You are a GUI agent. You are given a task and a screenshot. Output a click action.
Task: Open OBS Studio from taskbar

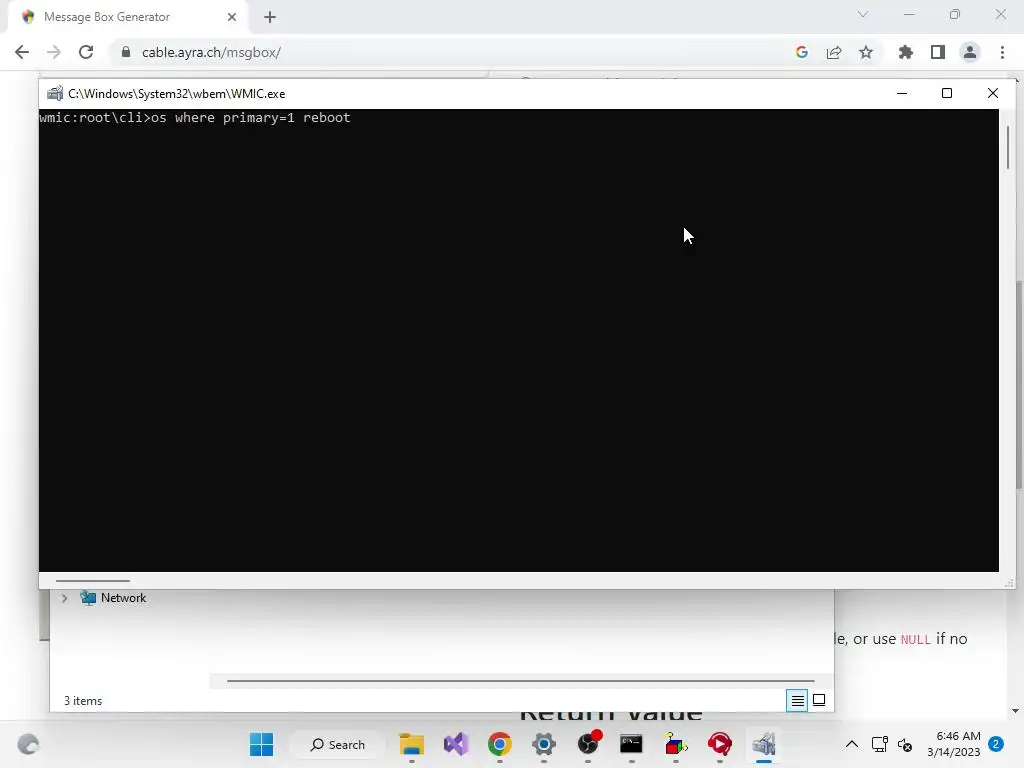[x=588, y=744]
